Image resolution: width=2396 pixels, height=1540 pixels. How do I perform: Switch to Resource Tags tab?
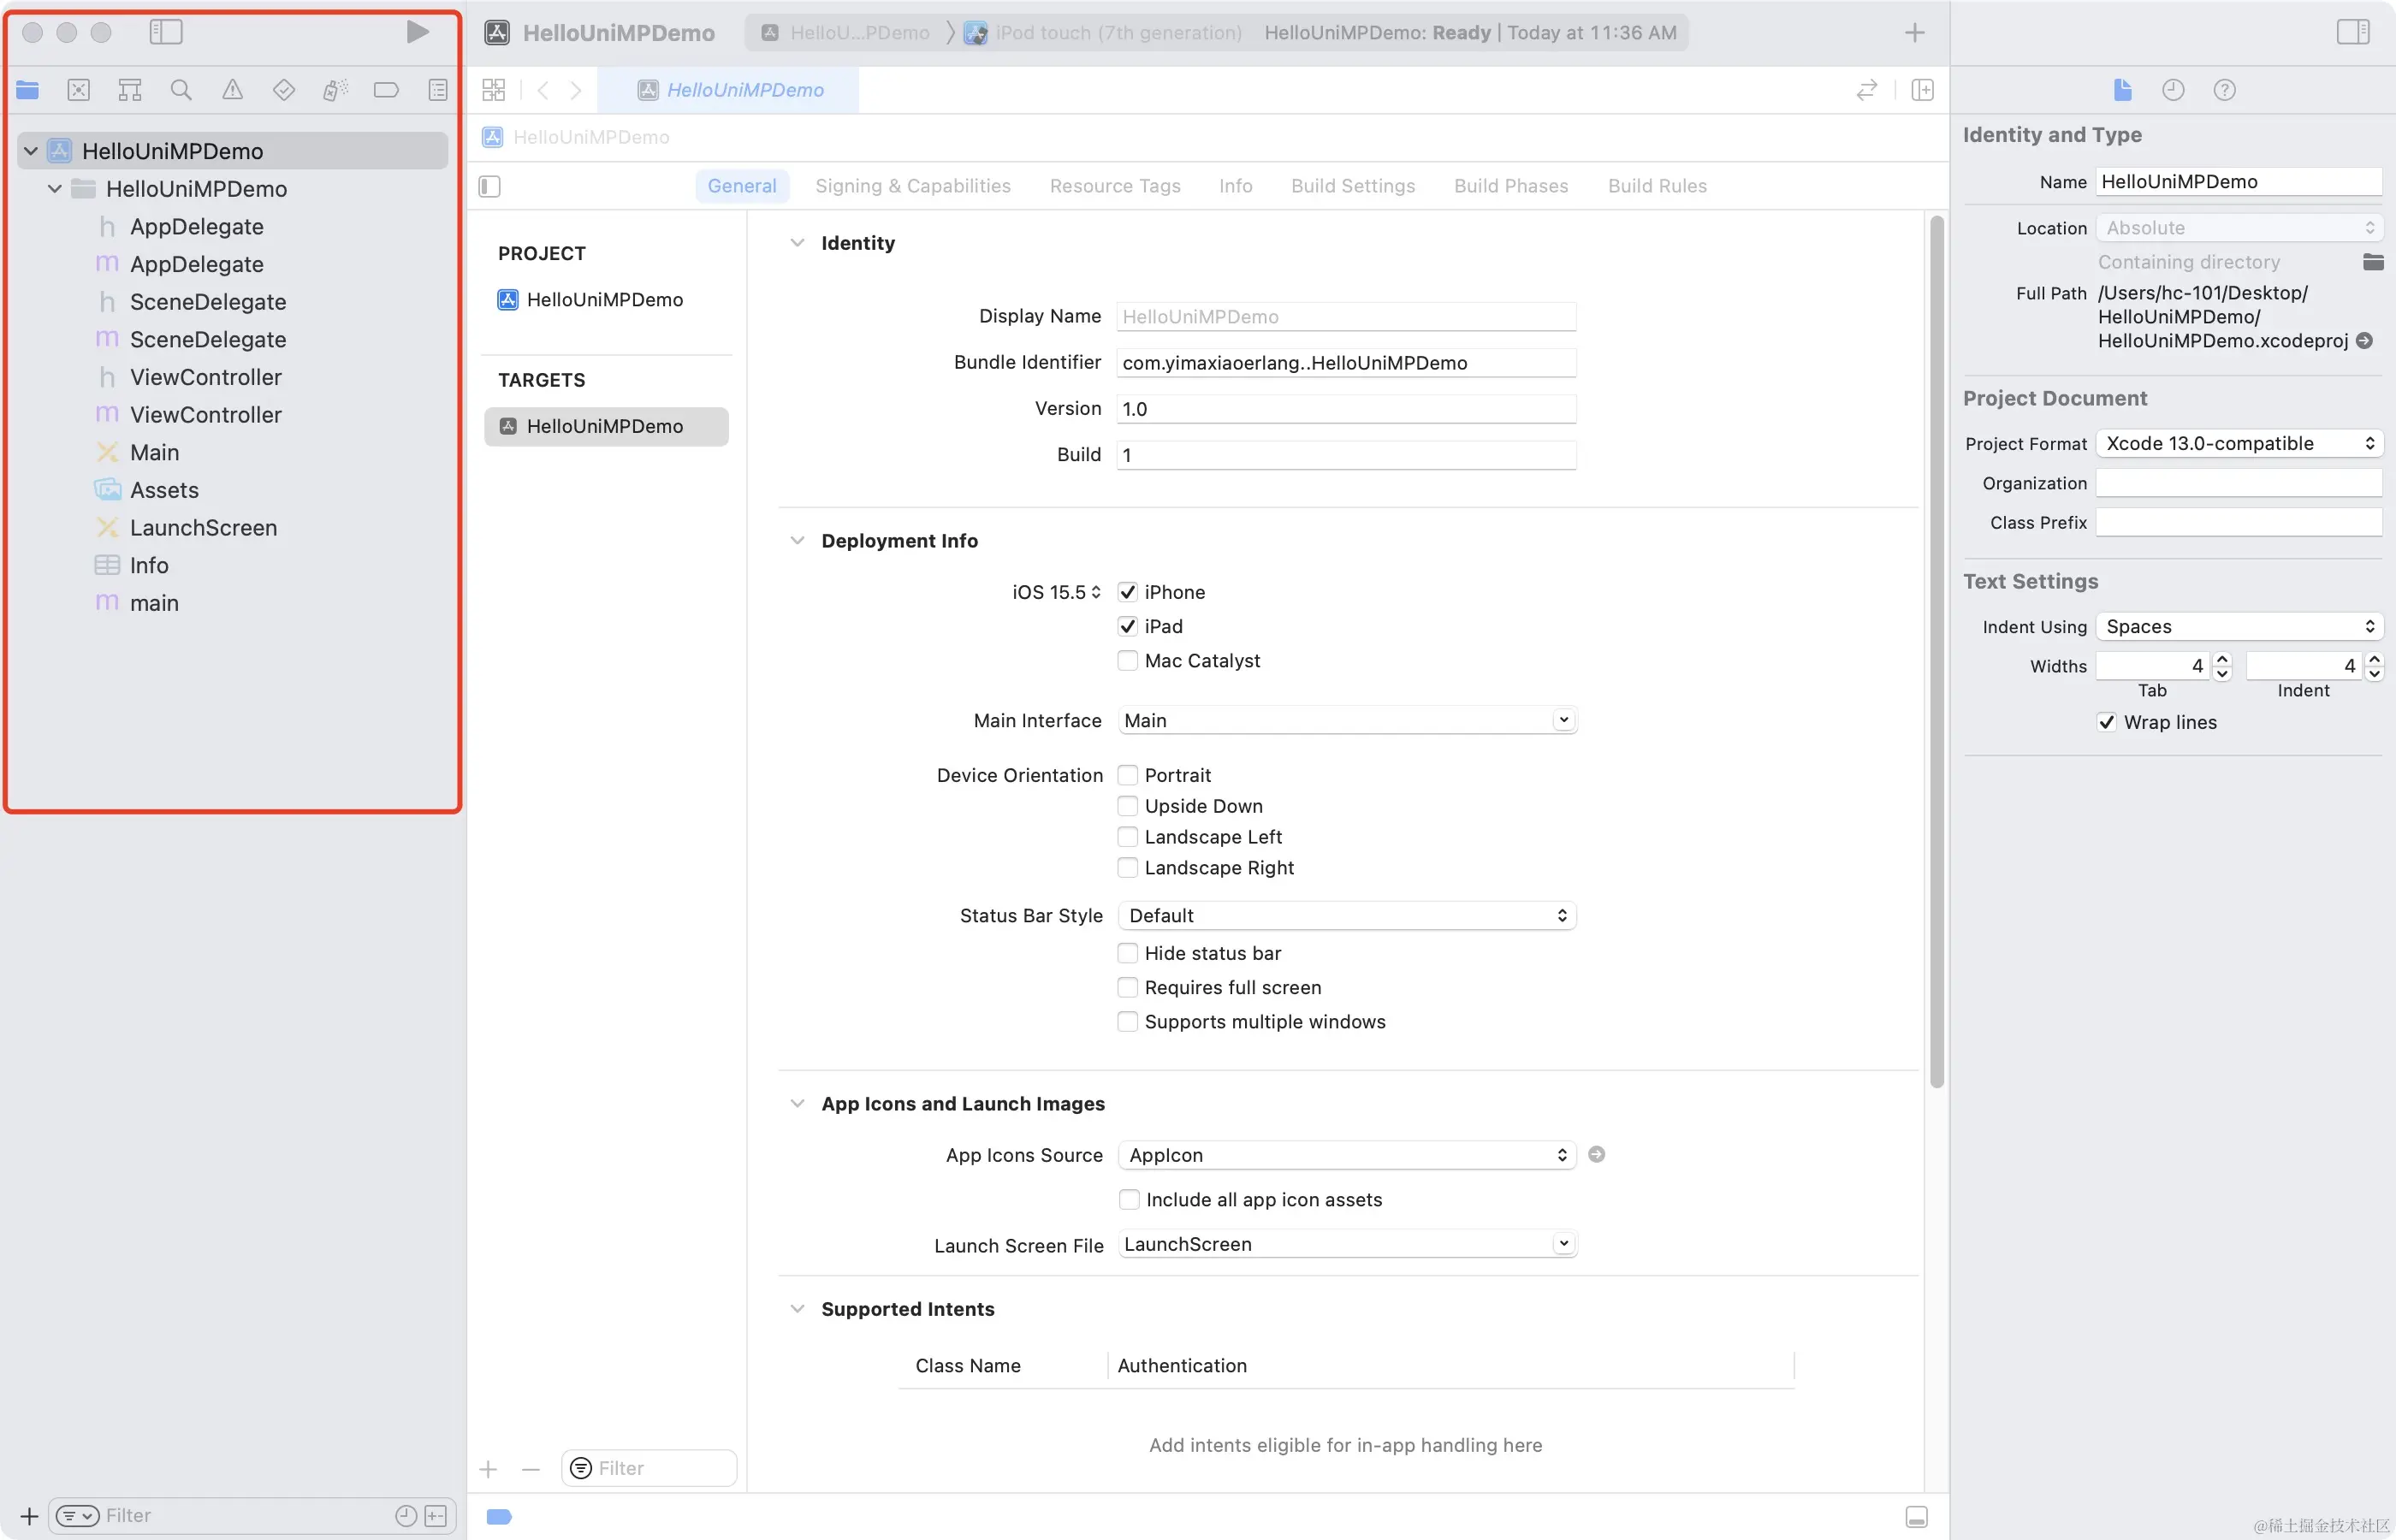click(x=1115, y=186)
